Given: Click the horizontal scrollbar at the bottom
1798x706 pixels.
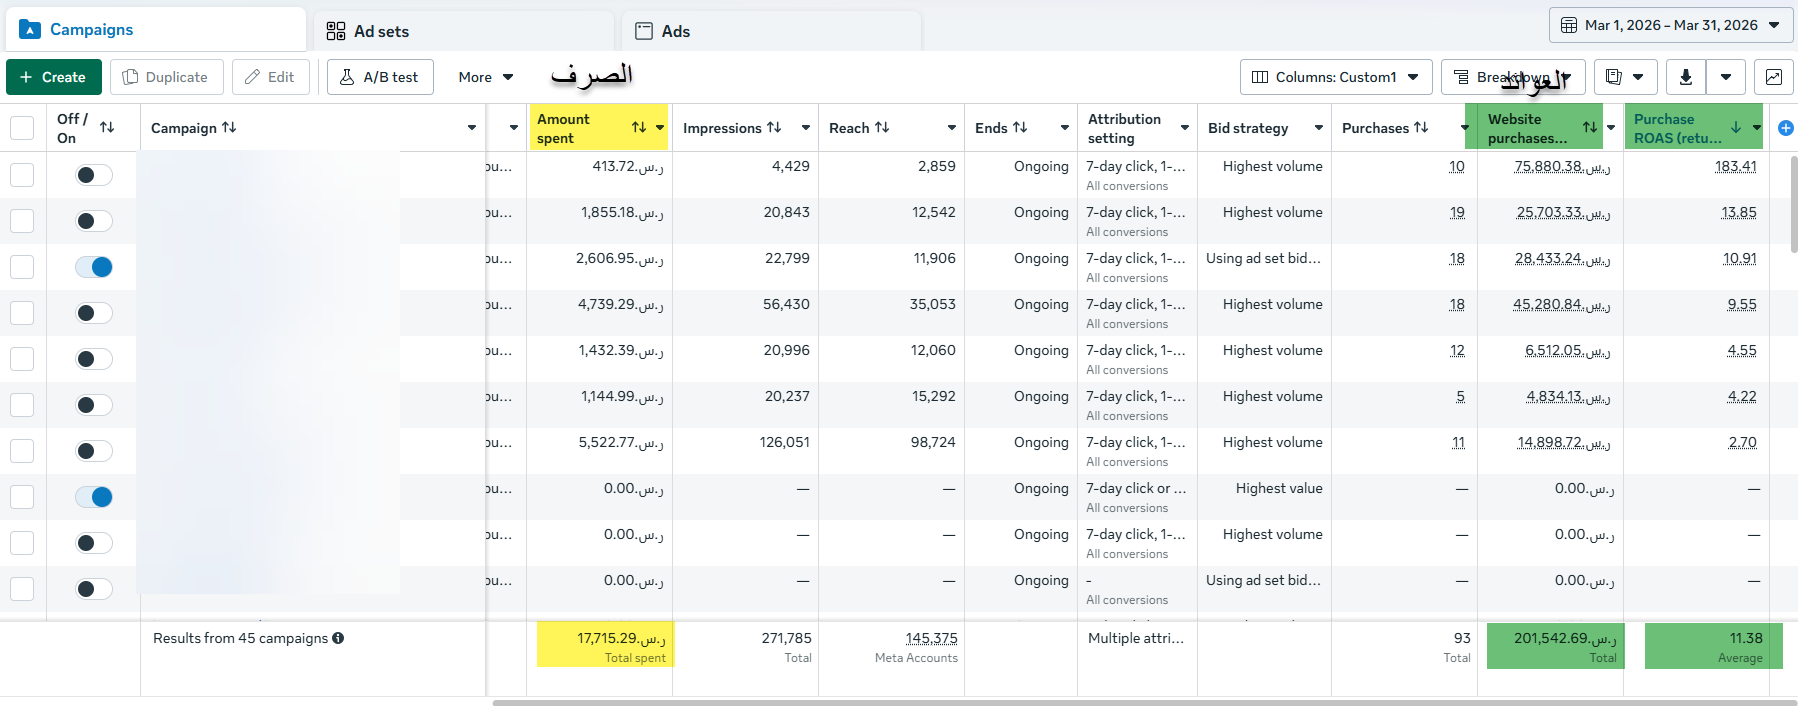Looking at the screenshot, I should coord(1145,702).
